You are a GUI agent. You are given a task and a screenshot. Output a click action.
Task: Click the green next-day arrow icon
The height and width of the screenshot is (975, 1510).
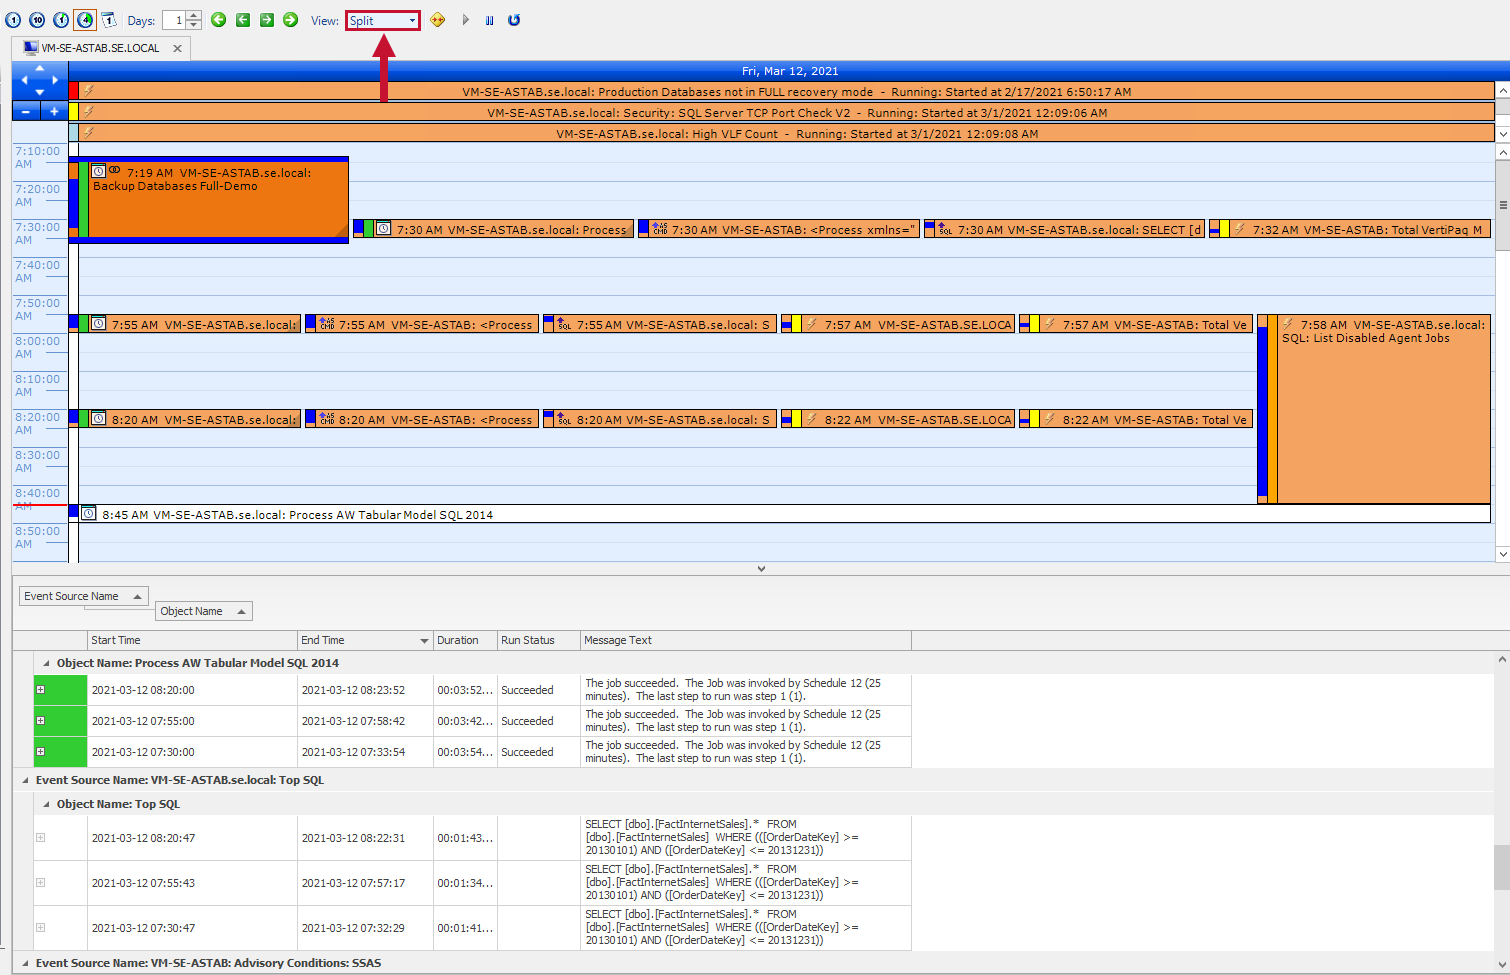click(x=290, y=20)
